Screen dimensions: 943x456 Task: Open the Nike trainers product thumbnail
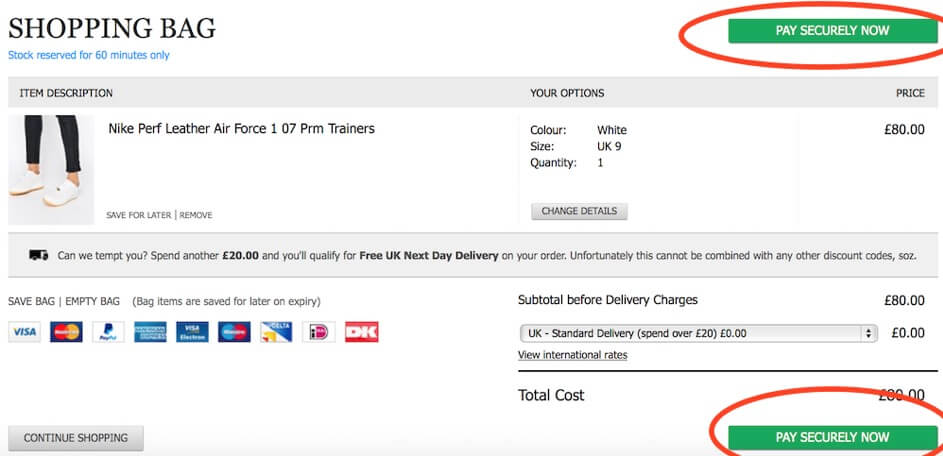pyautogui.click(x=51, y=169)
